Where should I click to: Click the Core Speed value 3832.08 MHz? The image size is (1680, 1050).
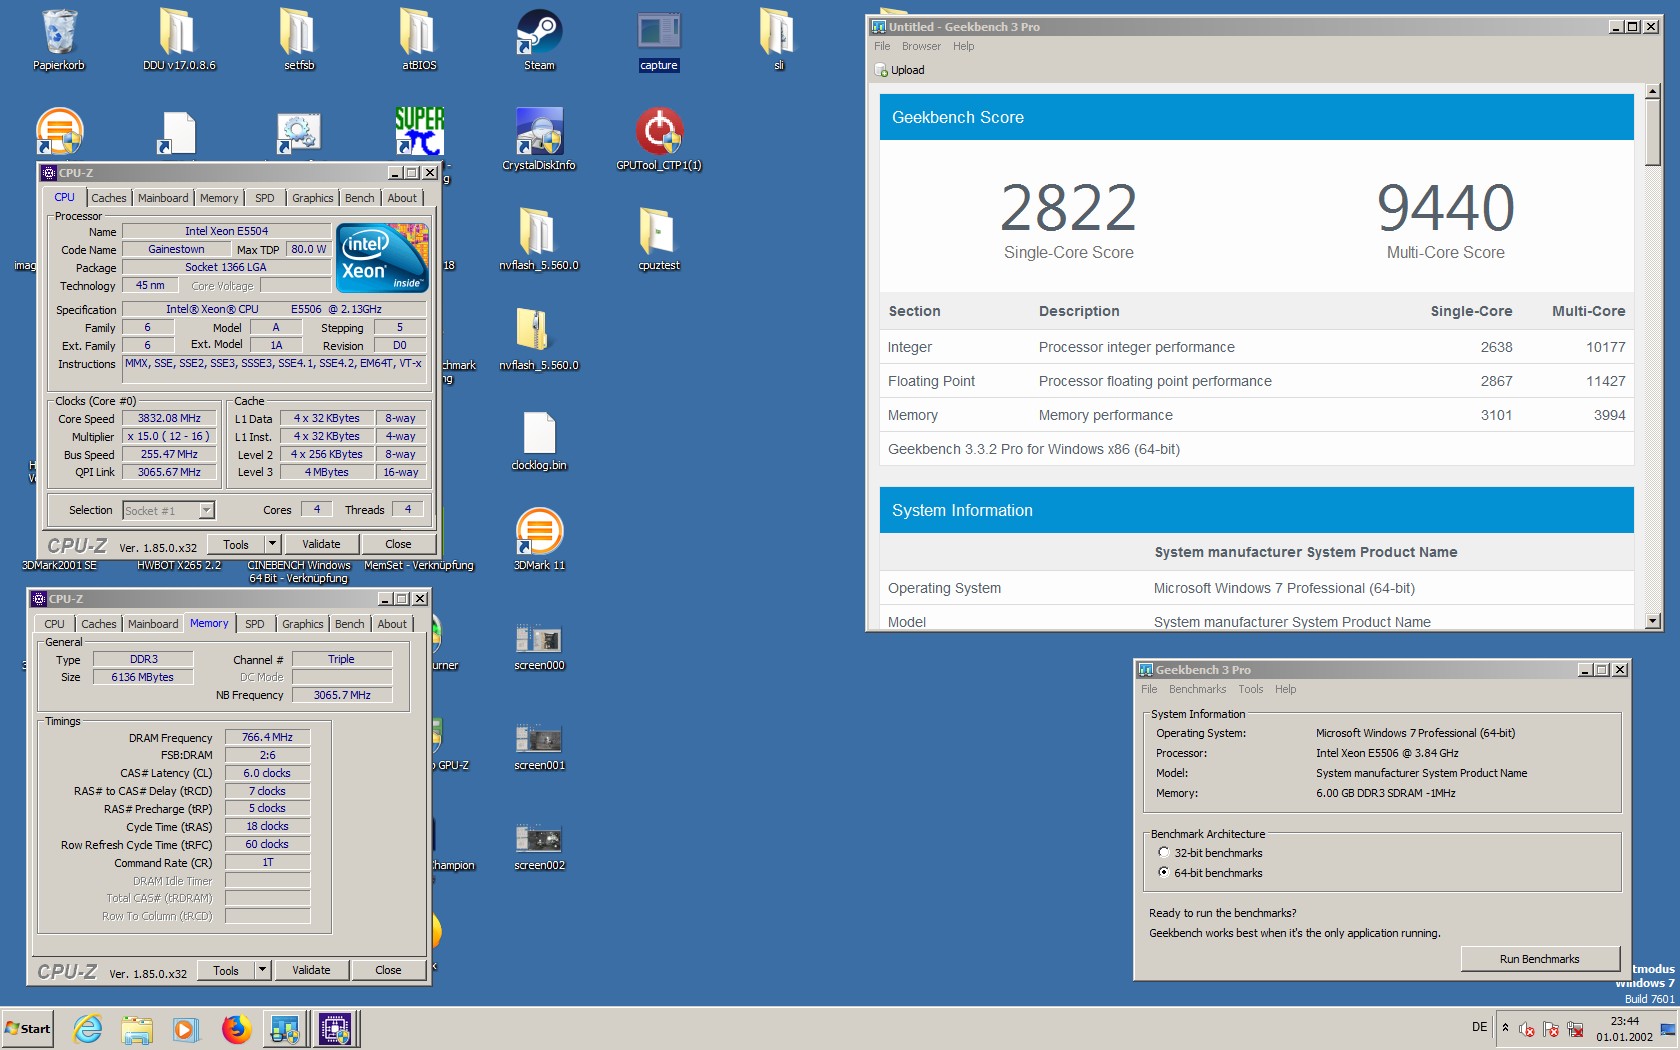(x=169, y=419)
